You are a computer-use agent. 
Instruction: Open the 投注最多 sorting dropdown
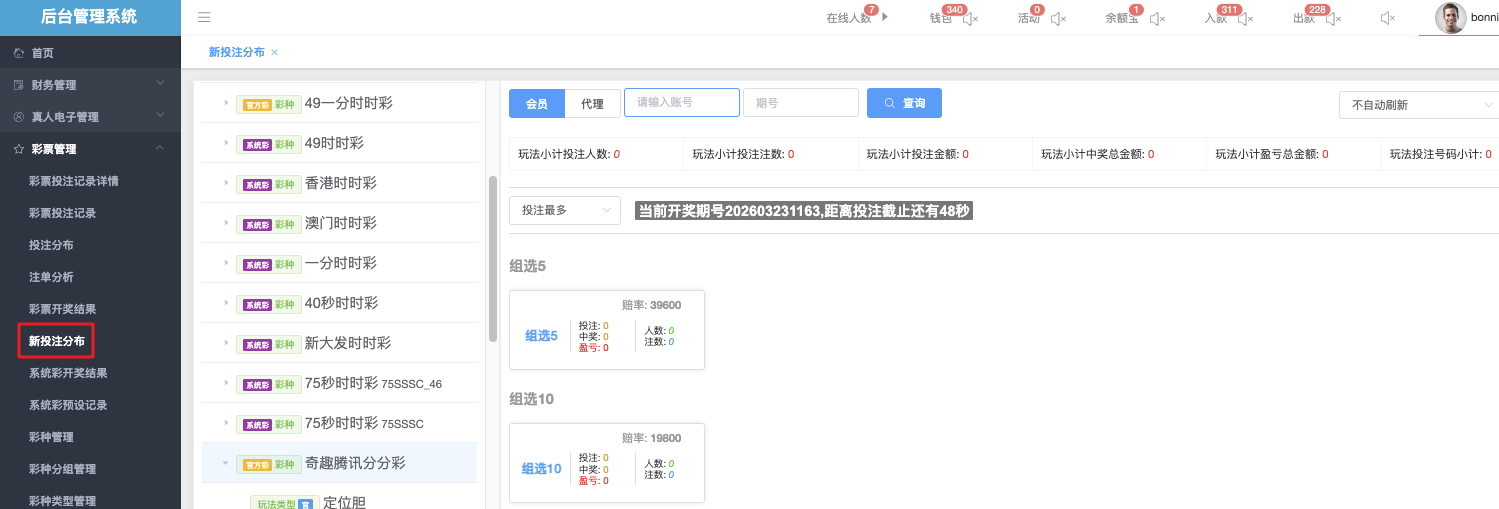point(565,210)
